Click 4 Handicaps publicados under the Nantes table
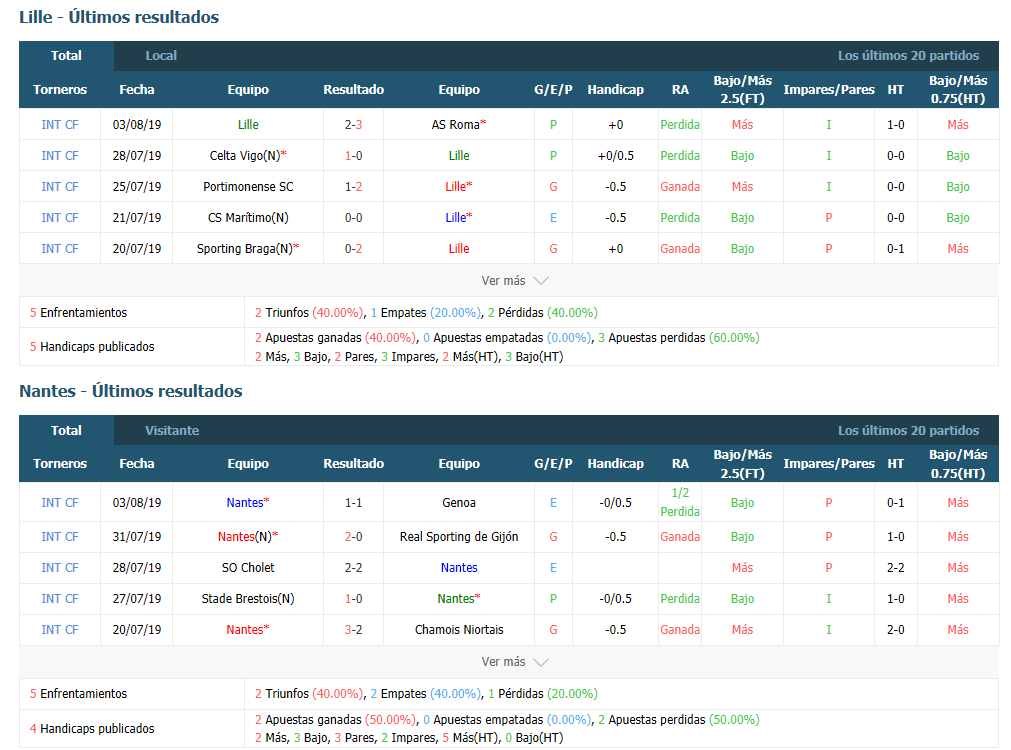The width and height of the screenshot is (1011, 750). [92, 728]
